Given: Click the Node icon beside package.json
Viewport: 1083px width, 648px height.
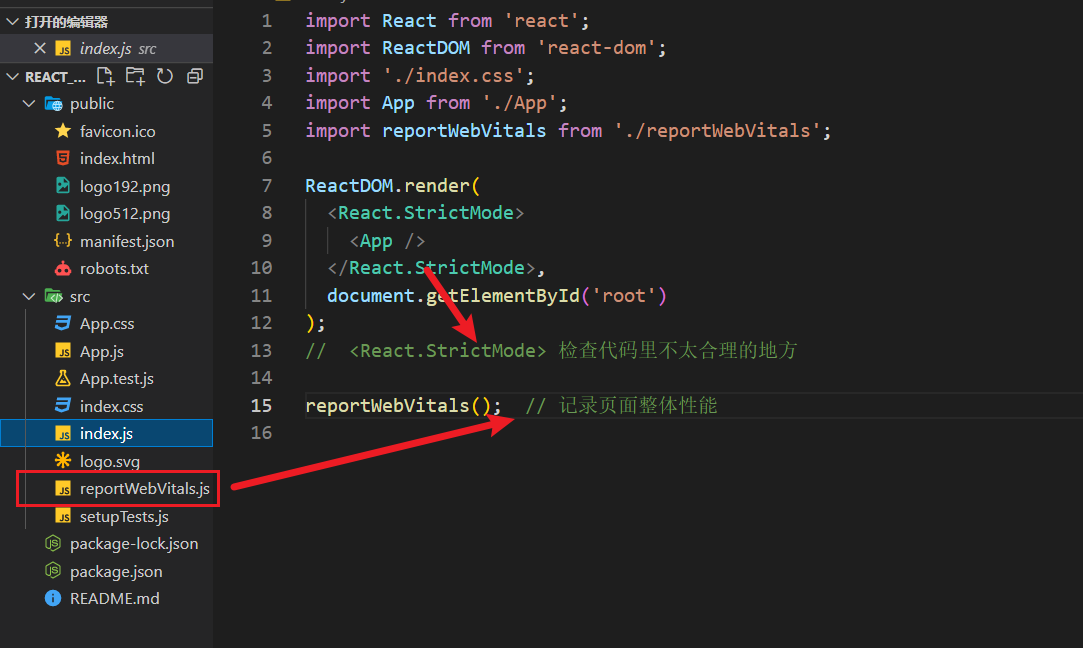Looking at the screenshot, I should coord(53,571).
